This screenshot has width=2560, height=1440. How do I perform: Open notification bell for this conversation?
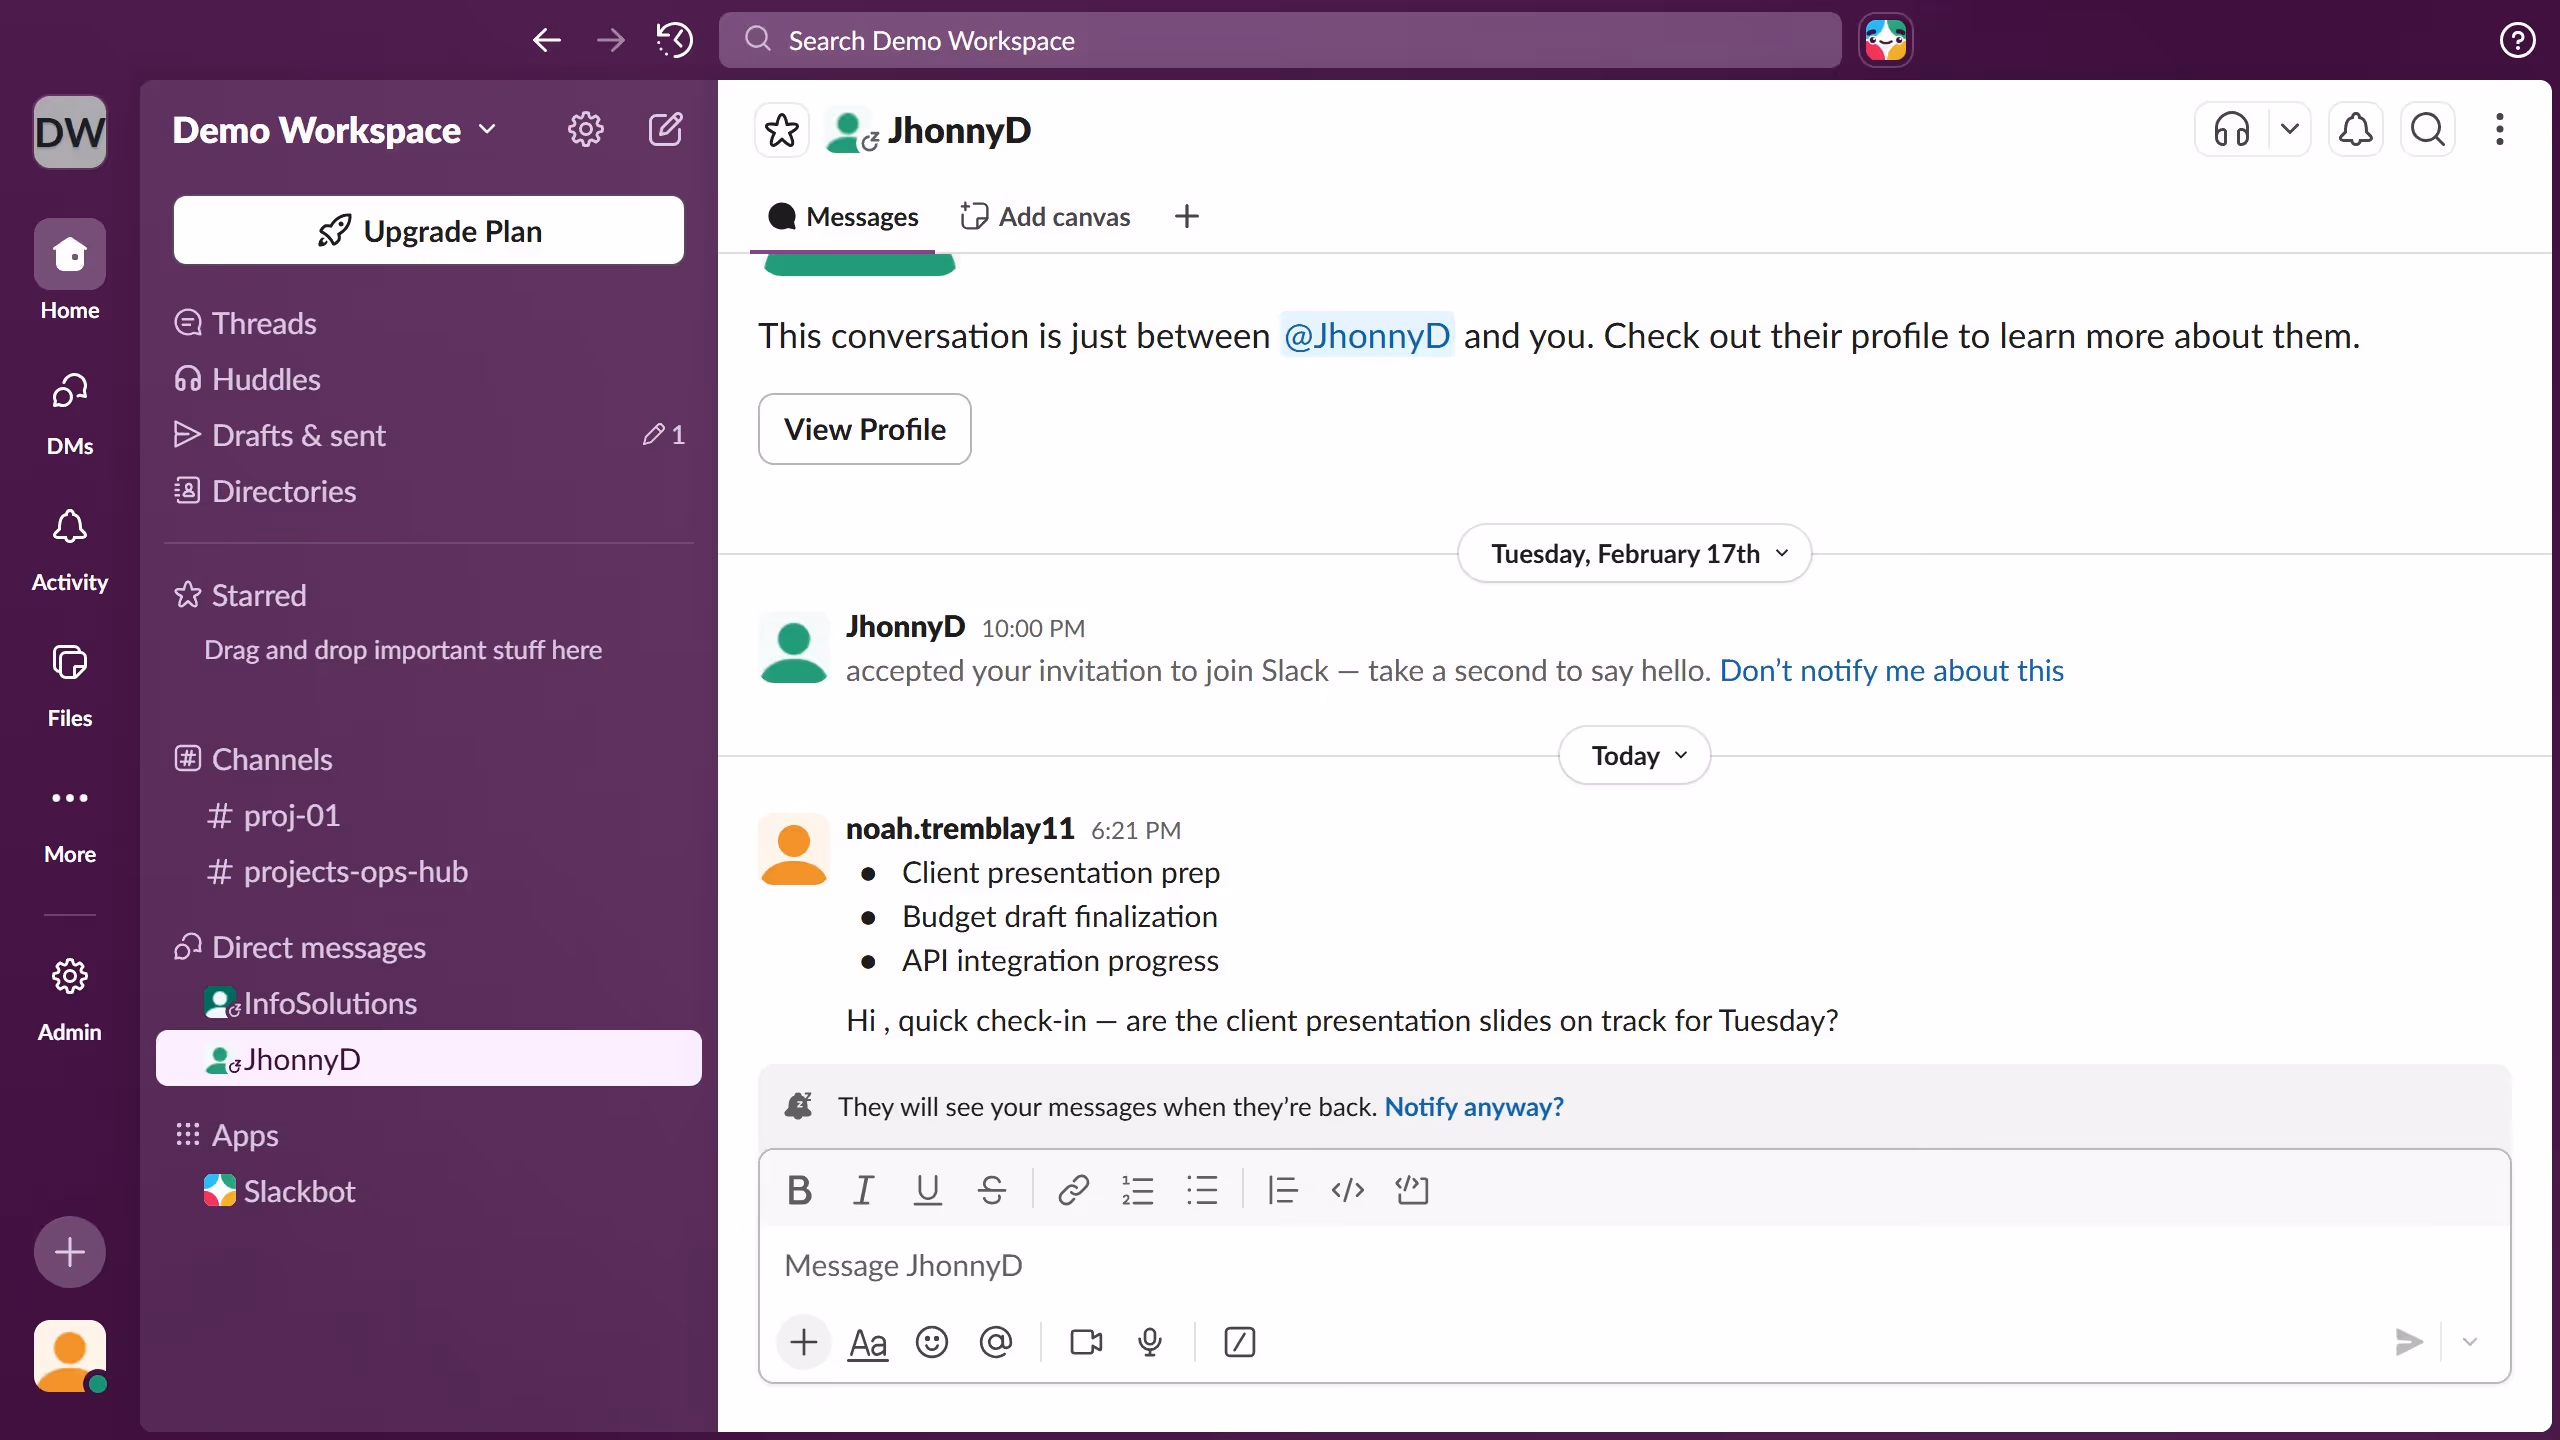click(x=2355, y=130)
